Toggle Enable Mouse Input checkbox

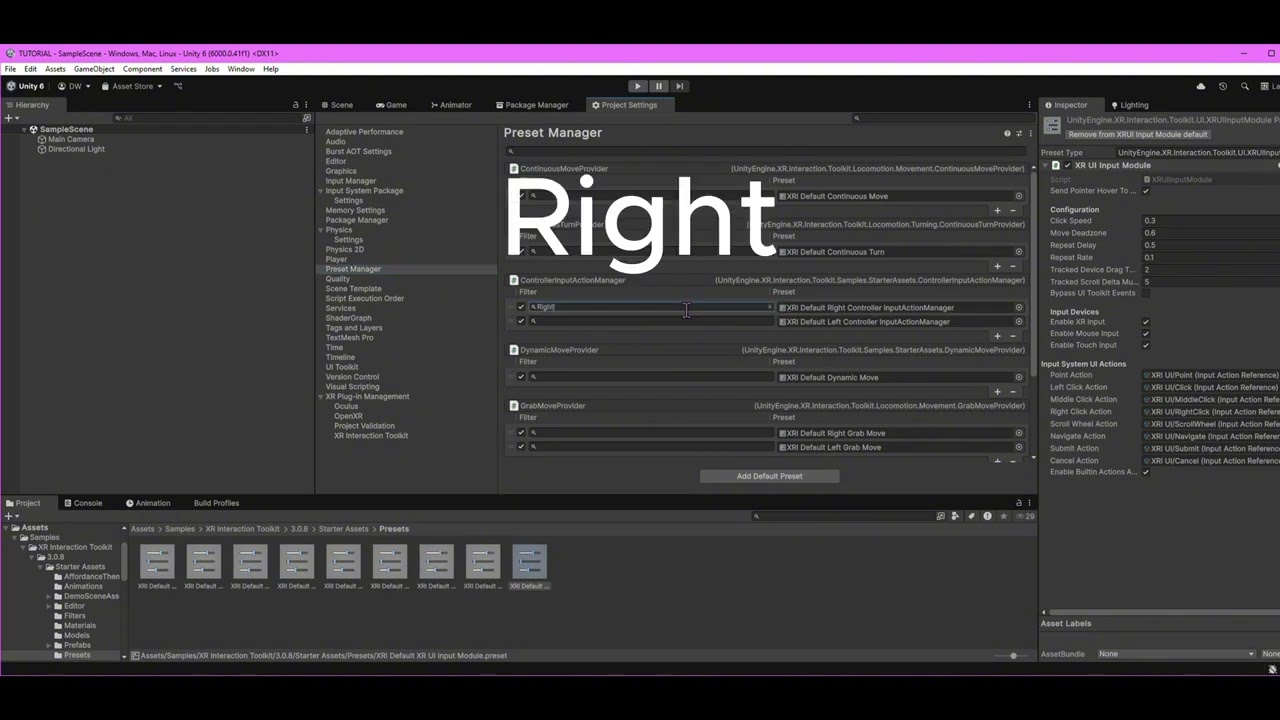pos(1146,334)
